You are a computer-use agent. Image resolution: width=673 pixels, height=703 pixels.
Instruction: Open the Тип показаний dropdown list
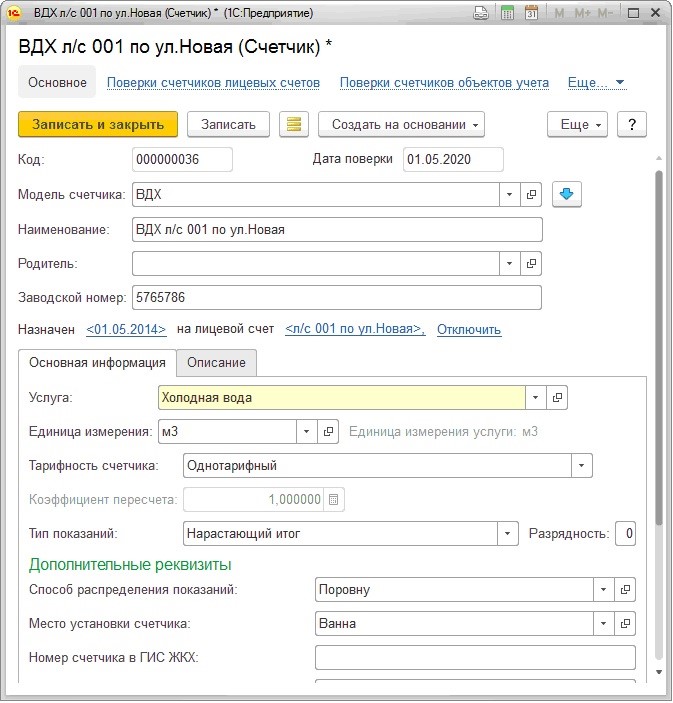coord(508,533)
